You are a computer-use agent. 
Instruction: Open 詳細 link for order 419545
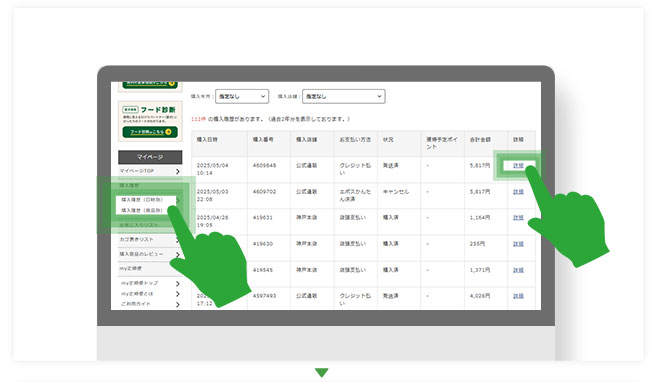[x=518, y=270]
